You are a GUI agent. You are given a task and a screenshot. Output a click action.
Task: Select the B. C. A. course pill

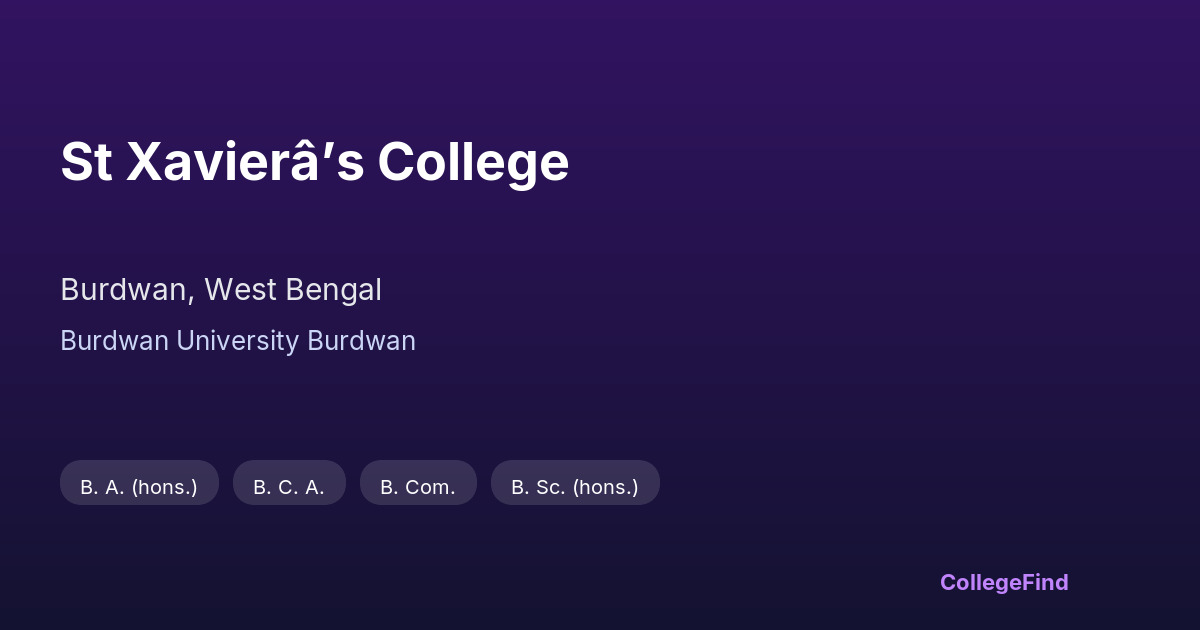[289, 487]
